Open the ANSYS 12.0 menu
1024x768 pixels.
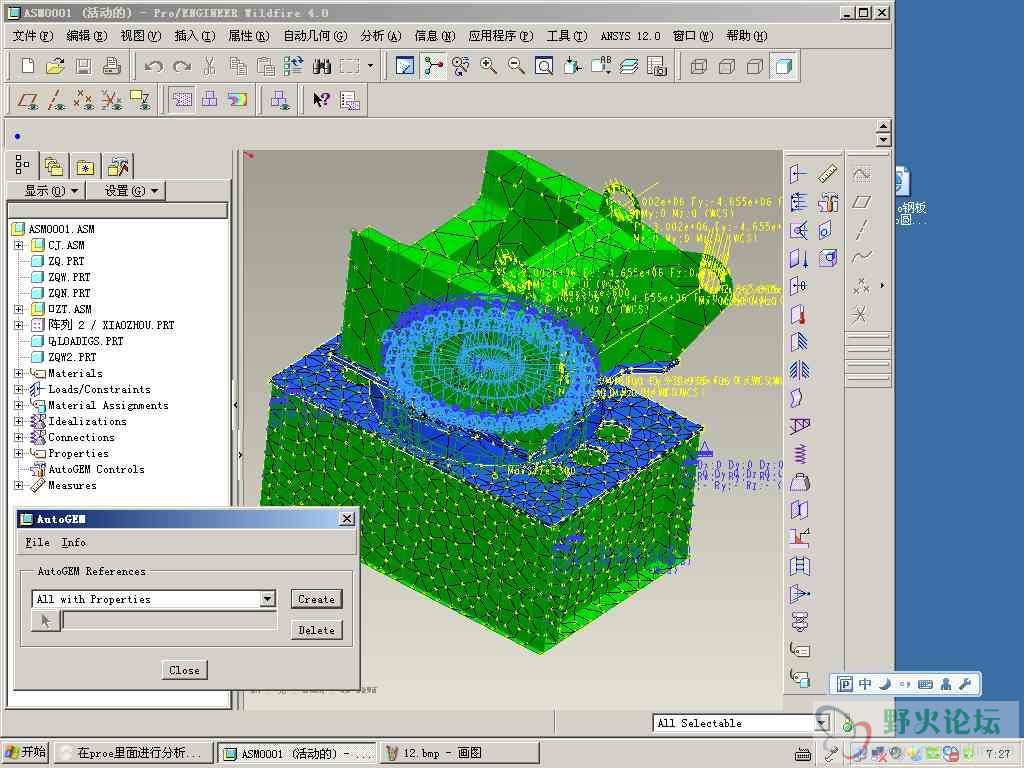tap(630, 36)
